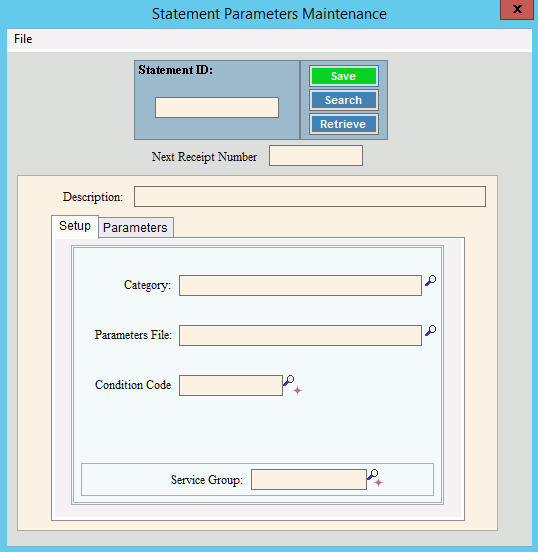Close the Statement Parameters Maintenance window
The image size is (538, 552).
pyautogui.click(x=517, y=10)
